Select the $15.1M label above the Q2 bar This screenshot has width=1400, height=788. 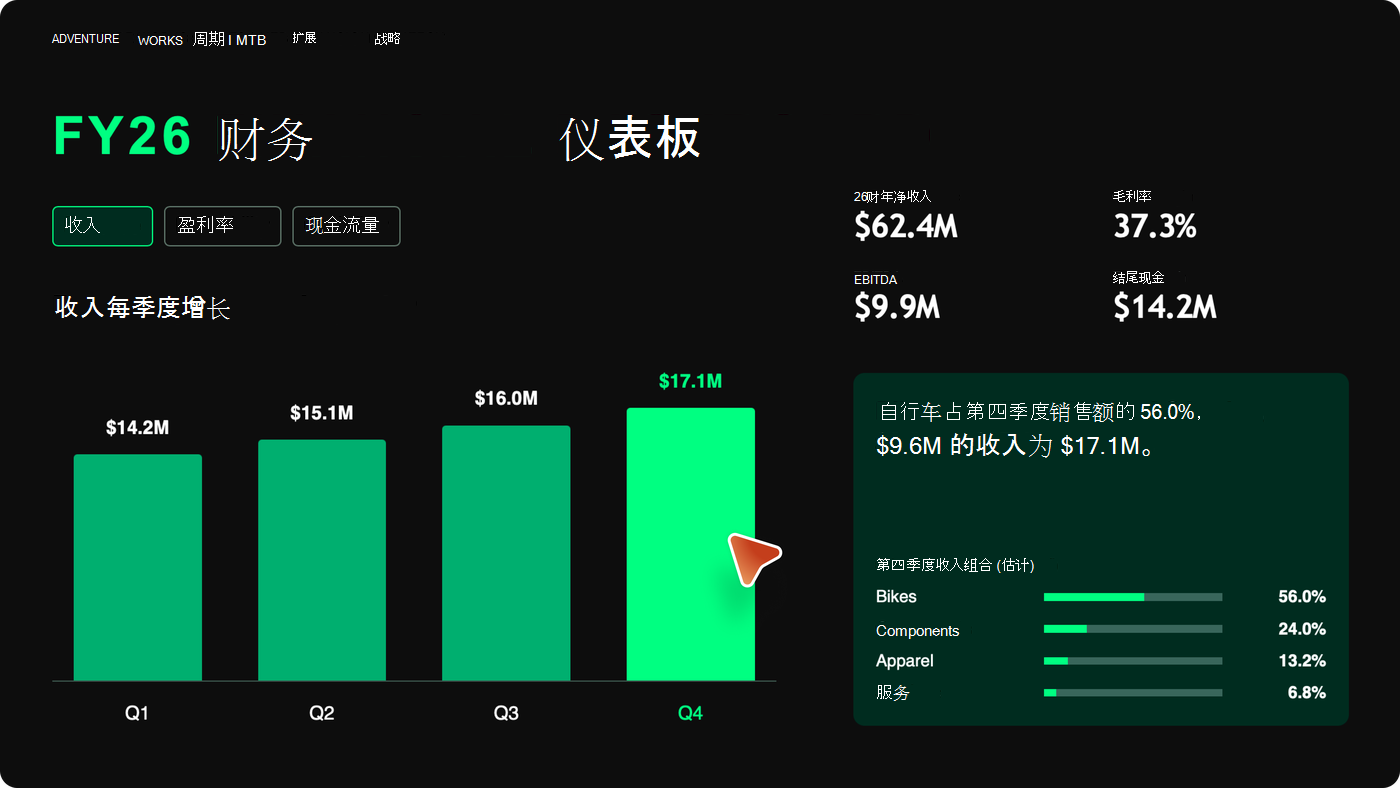322,413
